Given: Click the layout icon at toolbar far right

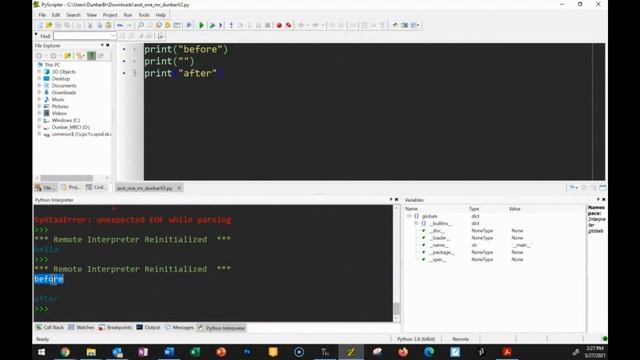Looking at the screenshot, I should tap(415, 25).
